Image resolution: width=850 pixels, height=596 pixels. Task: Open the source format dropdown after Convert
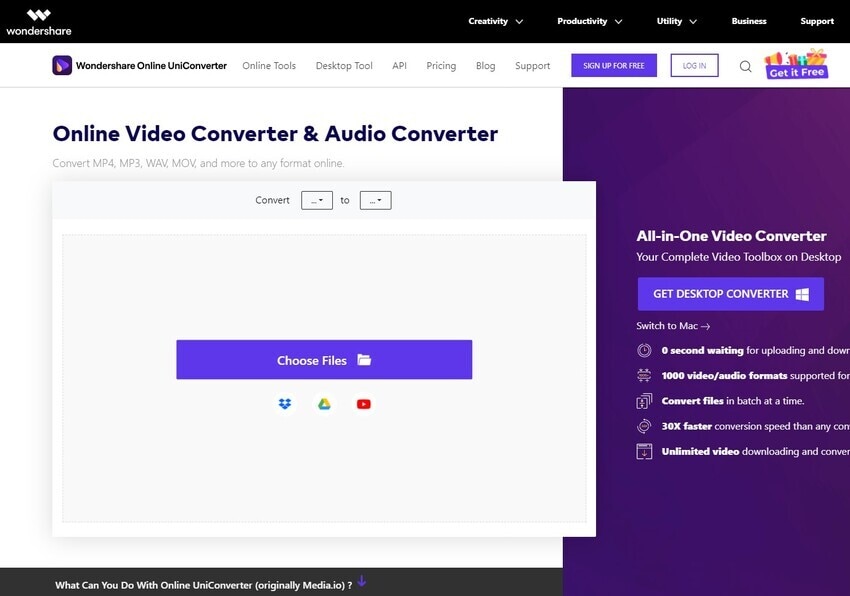317,200
